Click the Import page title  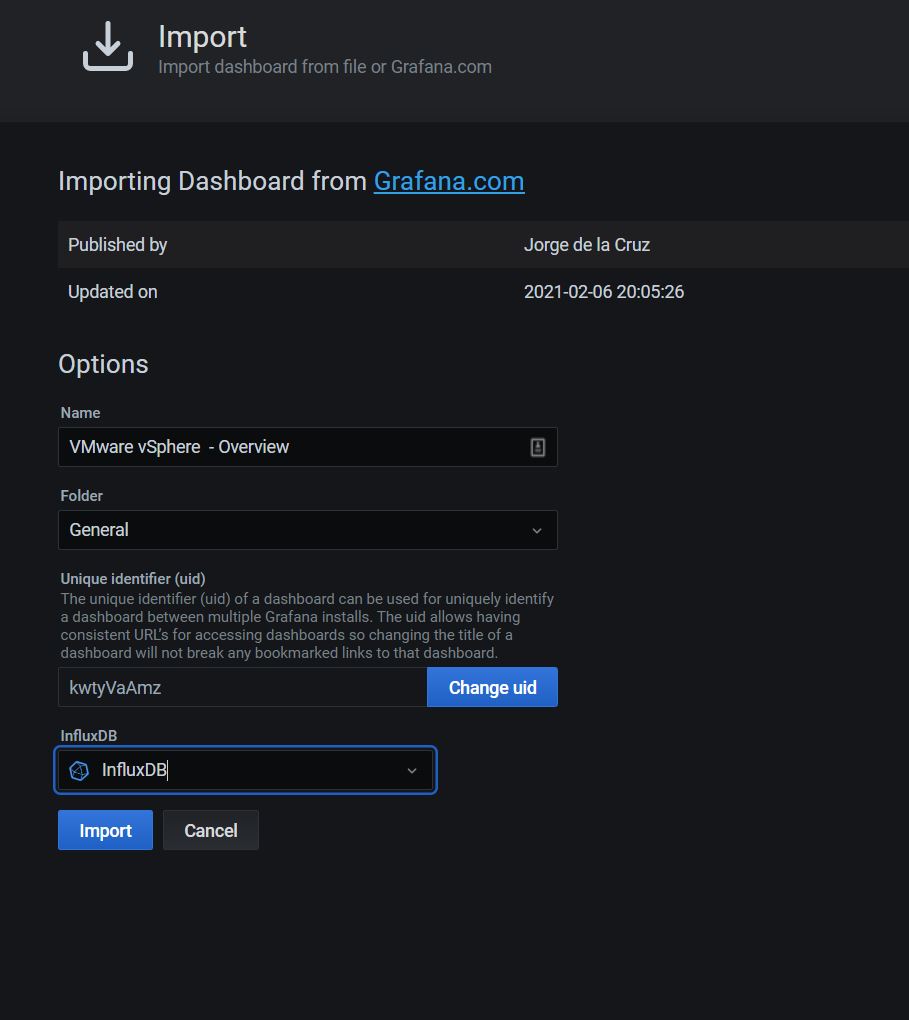[x=202, y=36]
